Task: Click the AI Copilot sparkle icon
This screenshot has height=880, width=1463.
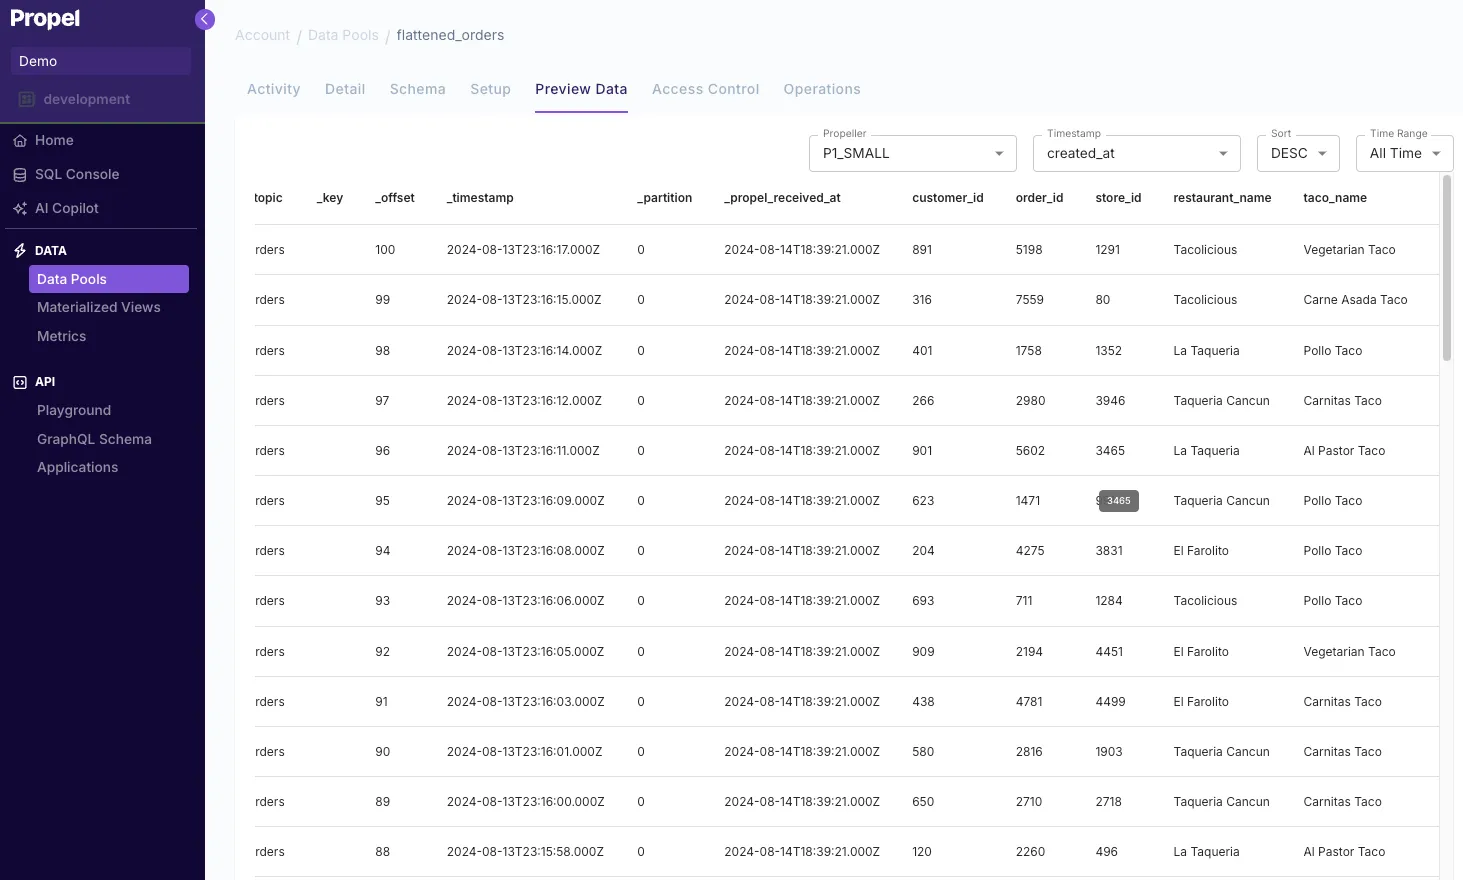Action: click(x=20, y=209)
